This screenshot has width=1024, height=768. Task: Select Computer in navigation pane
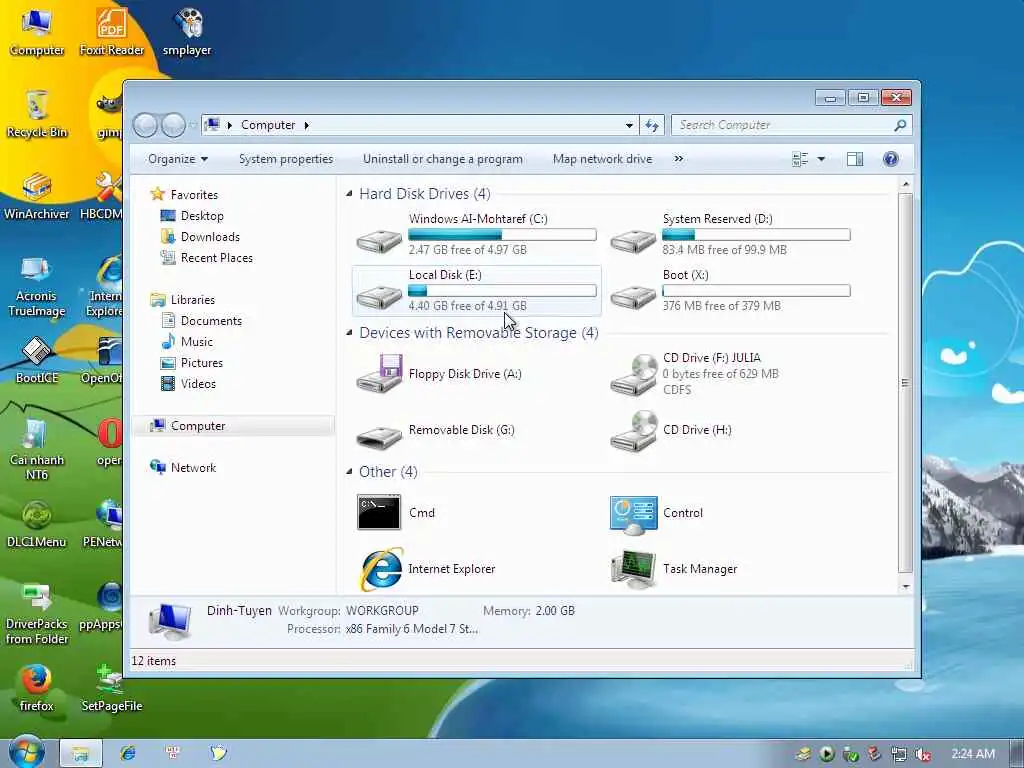[x=233, y=426]
